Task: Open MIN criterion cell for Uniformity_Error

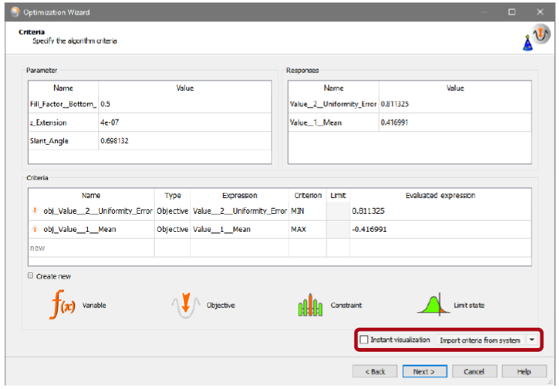Action: 307,211
